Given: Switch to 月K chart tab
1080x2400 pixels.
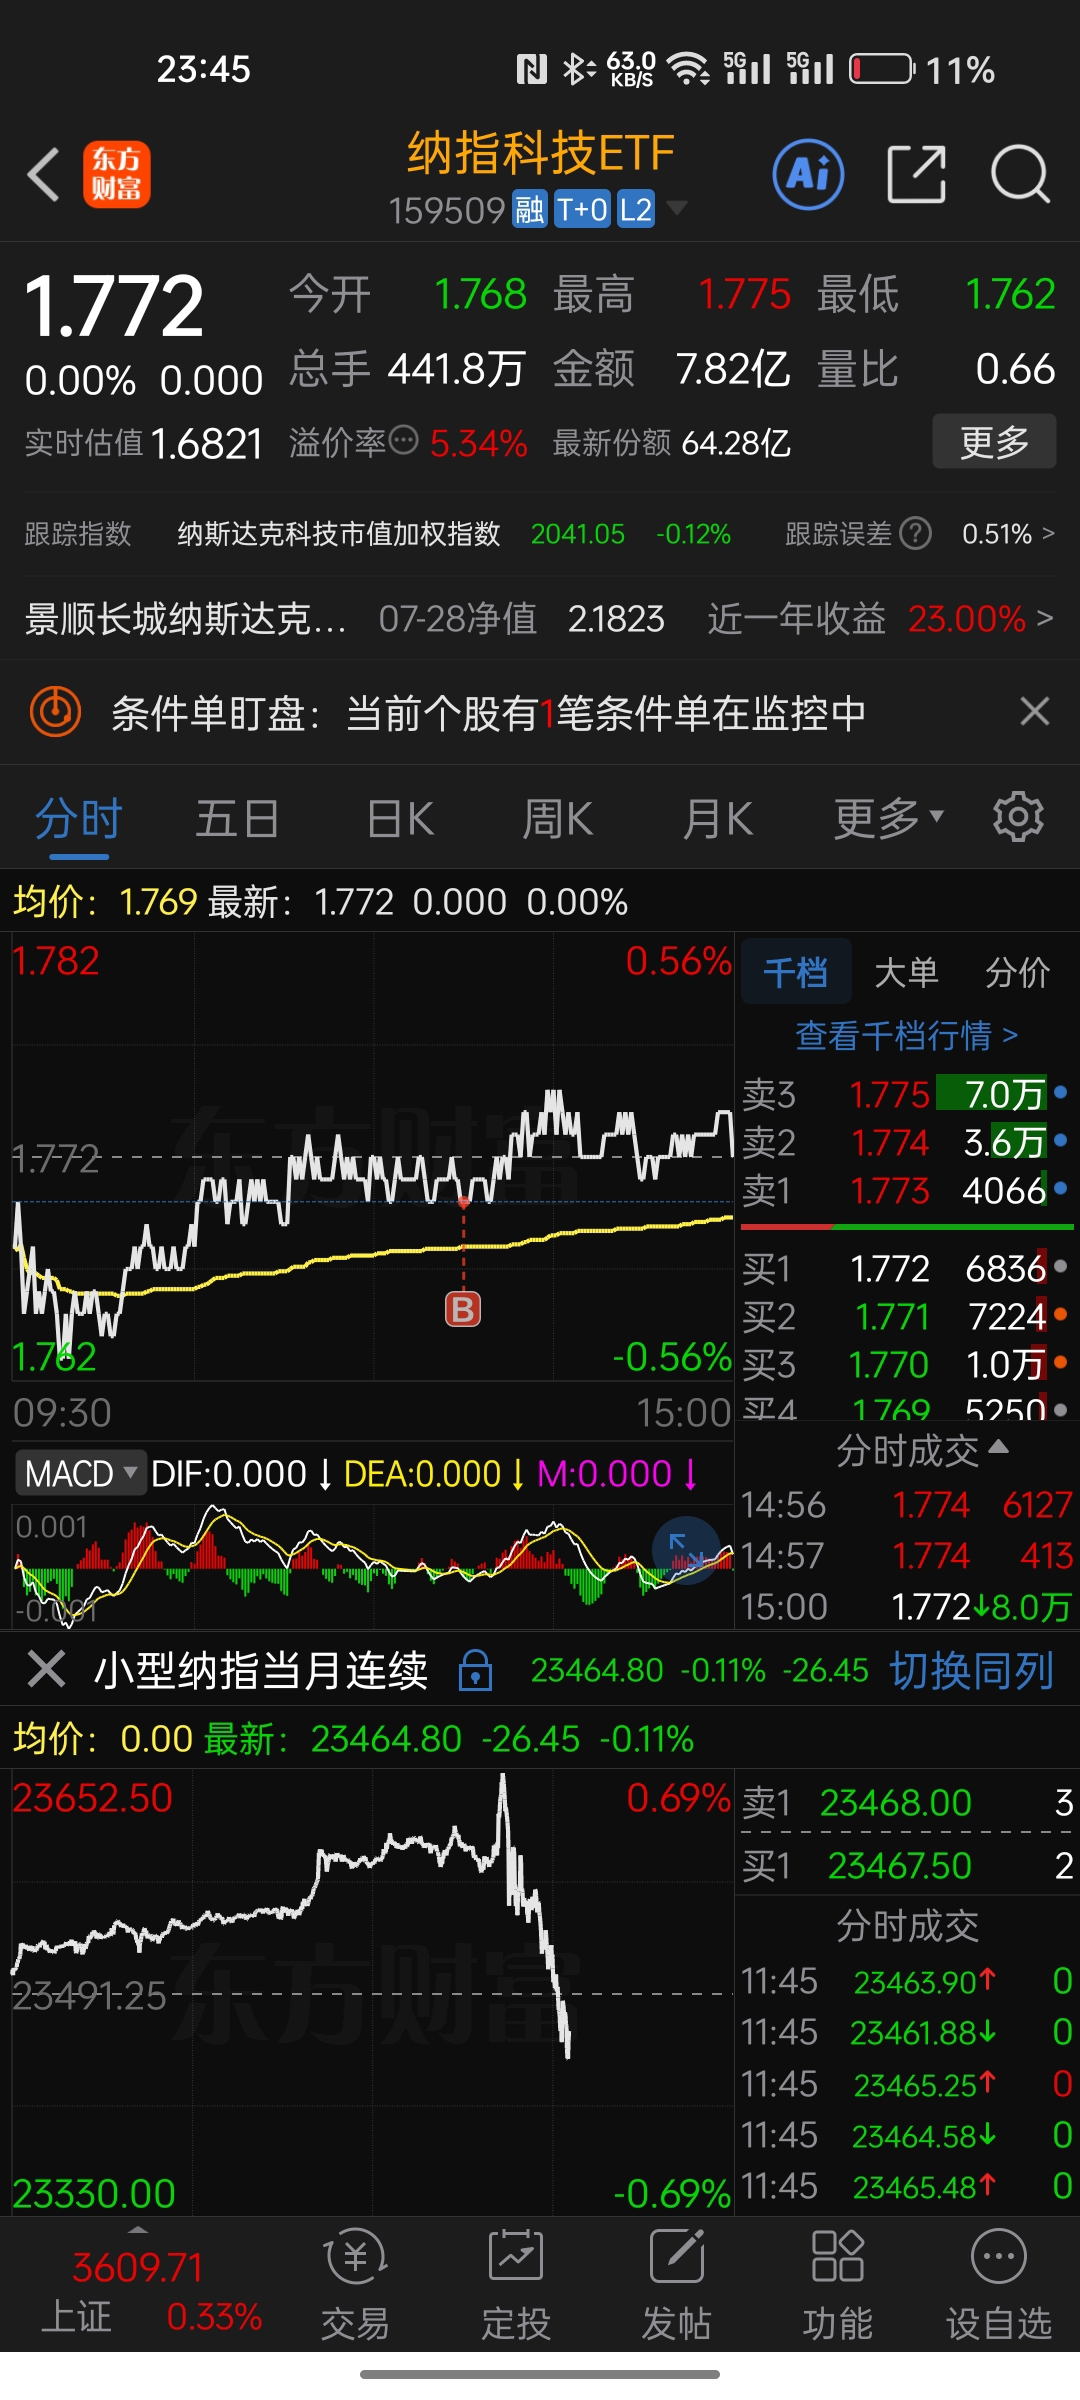Looking at the screenshot, I should coord(717,819).
